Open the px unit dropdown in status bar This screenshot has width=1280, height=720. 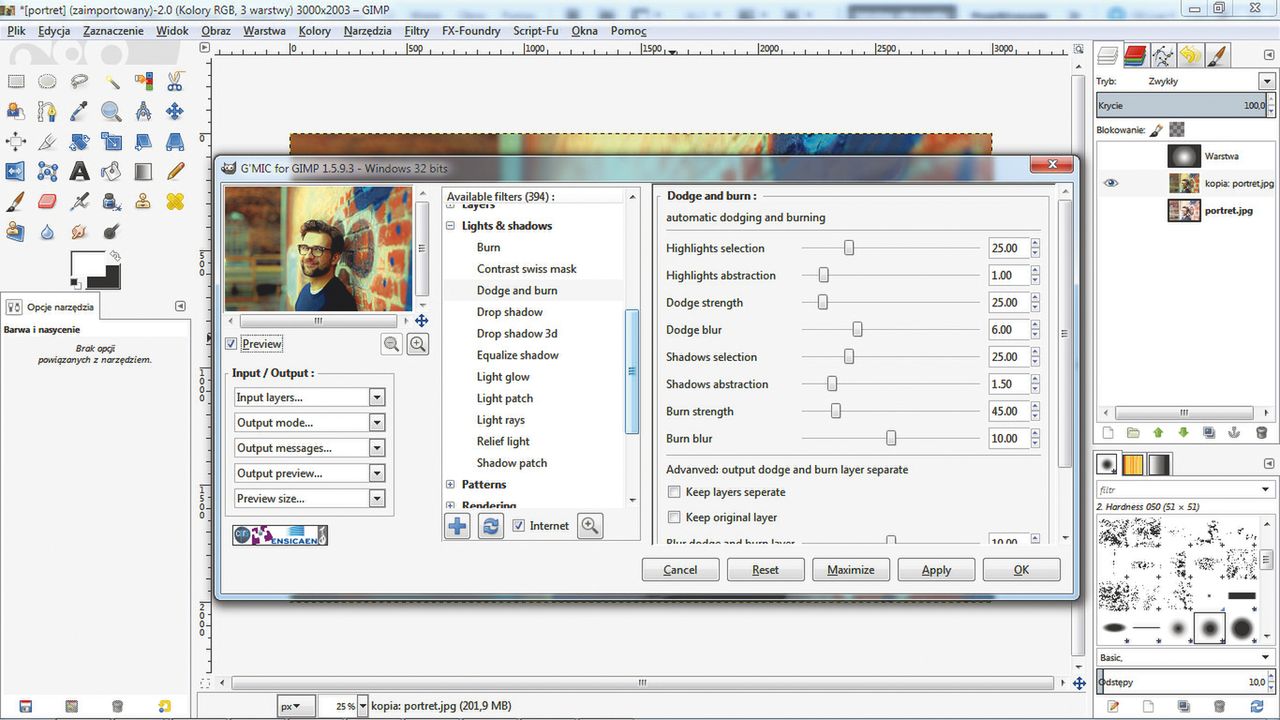296,706
